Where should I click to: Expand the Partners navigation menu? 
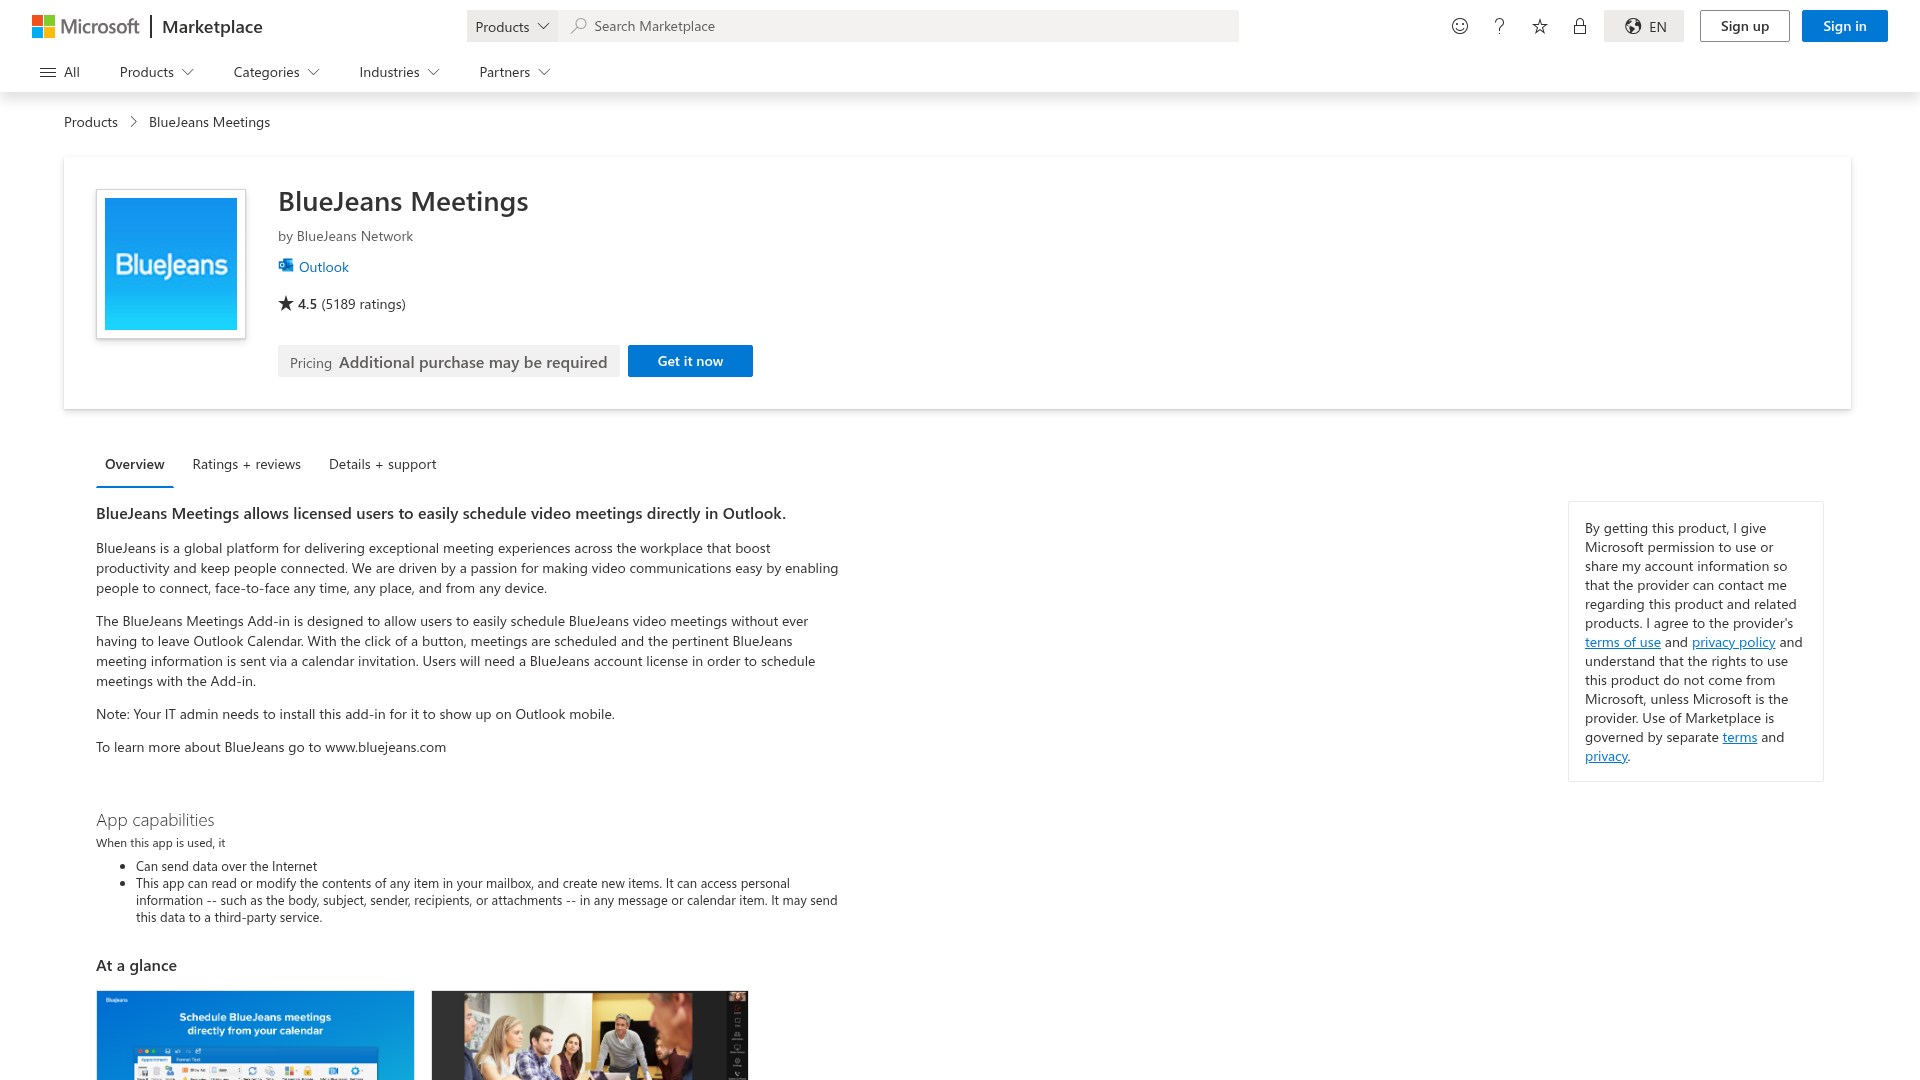pyautogui.click(x=514, y=72)
